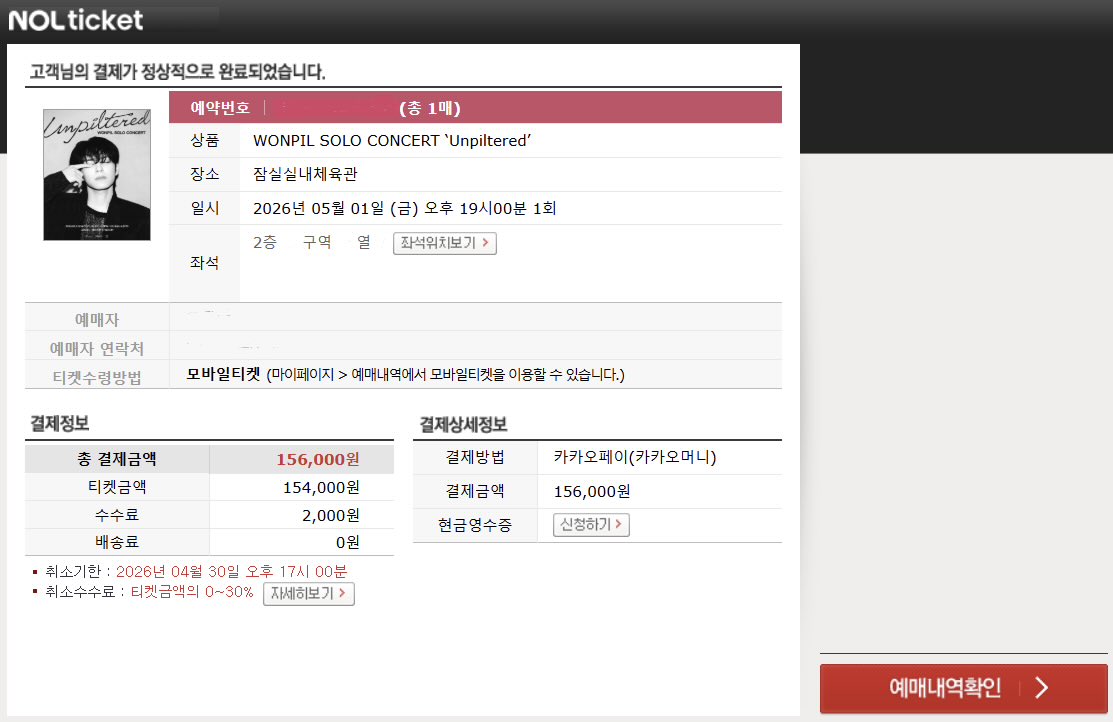Select the cancellation deadline 2026년 04월 30일
Screen dimensions: 1113x722
point(177,571)
